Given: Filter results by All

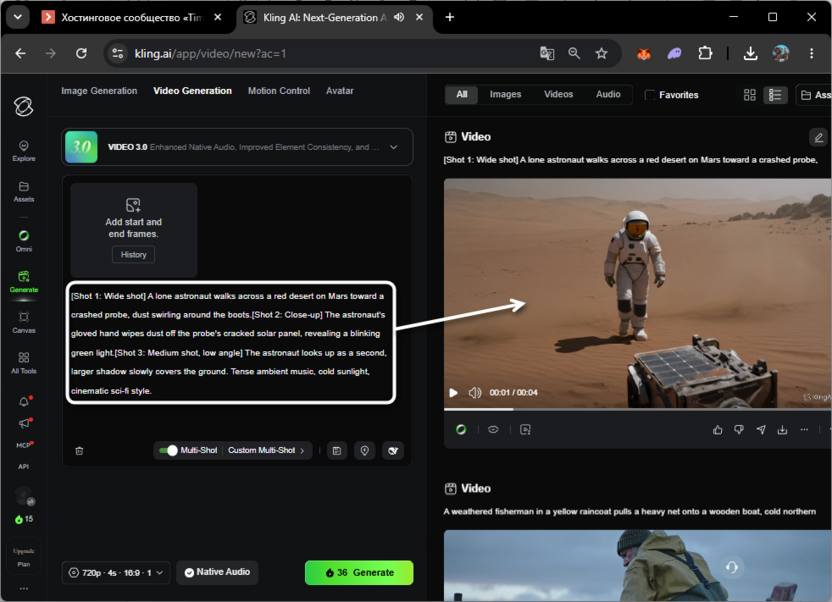Looking at the screenshot, I should tap(462, 94).
